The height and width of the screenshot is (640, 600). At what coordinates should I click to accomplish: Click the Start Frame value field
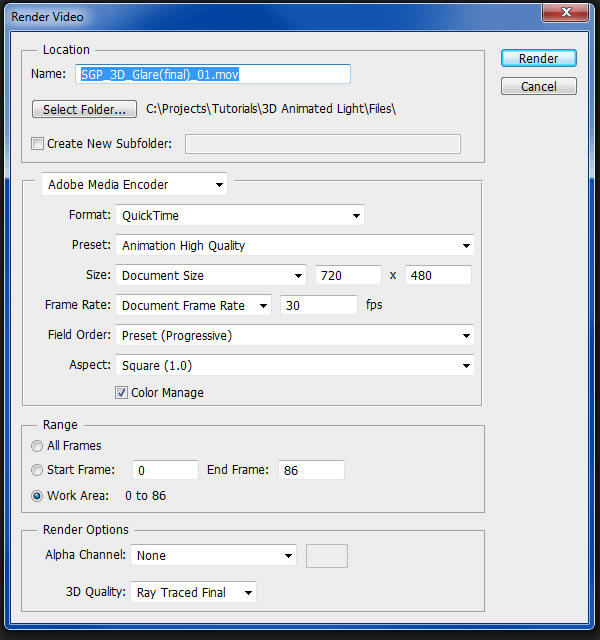click(x=165, y=470)
